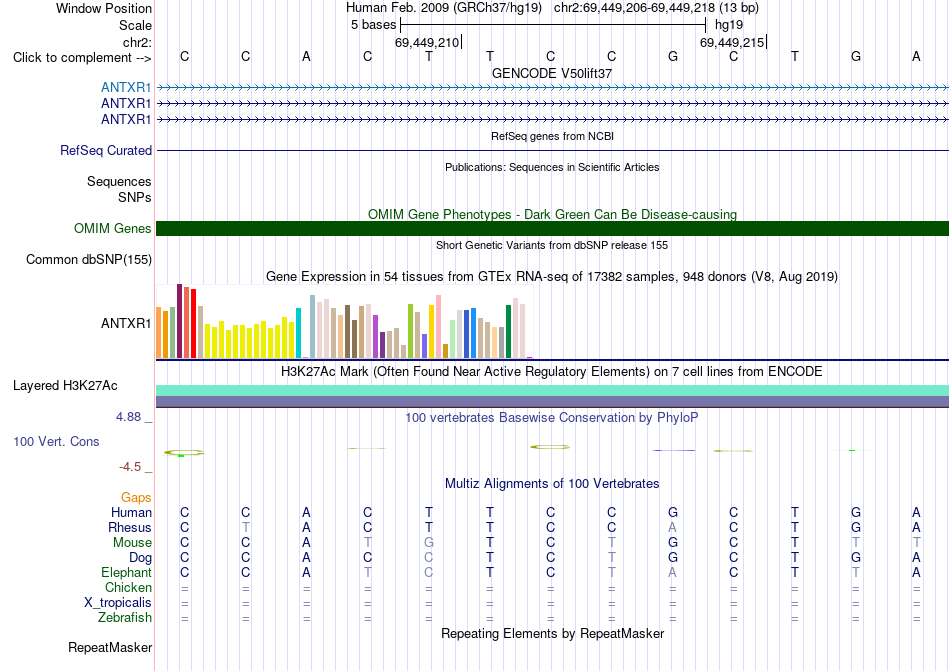The width and height of the screenshot is (950, 671).
Task: Click the Human species label
Action: [131, 512]
